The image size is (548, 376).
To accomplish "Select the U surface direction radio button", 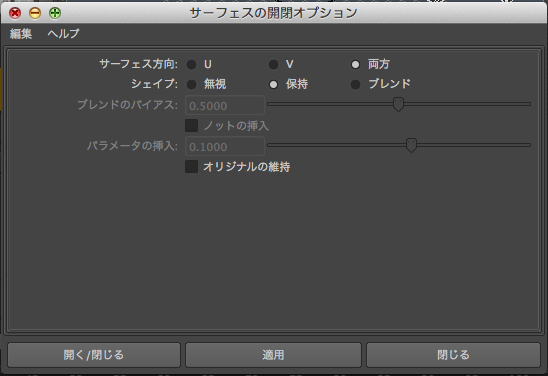I will pyautogui.click(x=192, y=64).
